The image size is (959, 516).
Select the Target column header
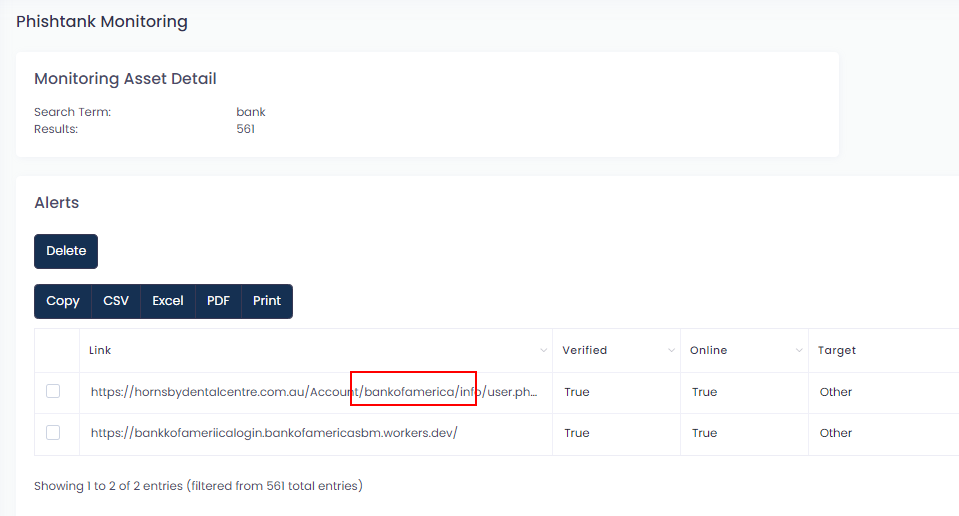pos(837,350)
